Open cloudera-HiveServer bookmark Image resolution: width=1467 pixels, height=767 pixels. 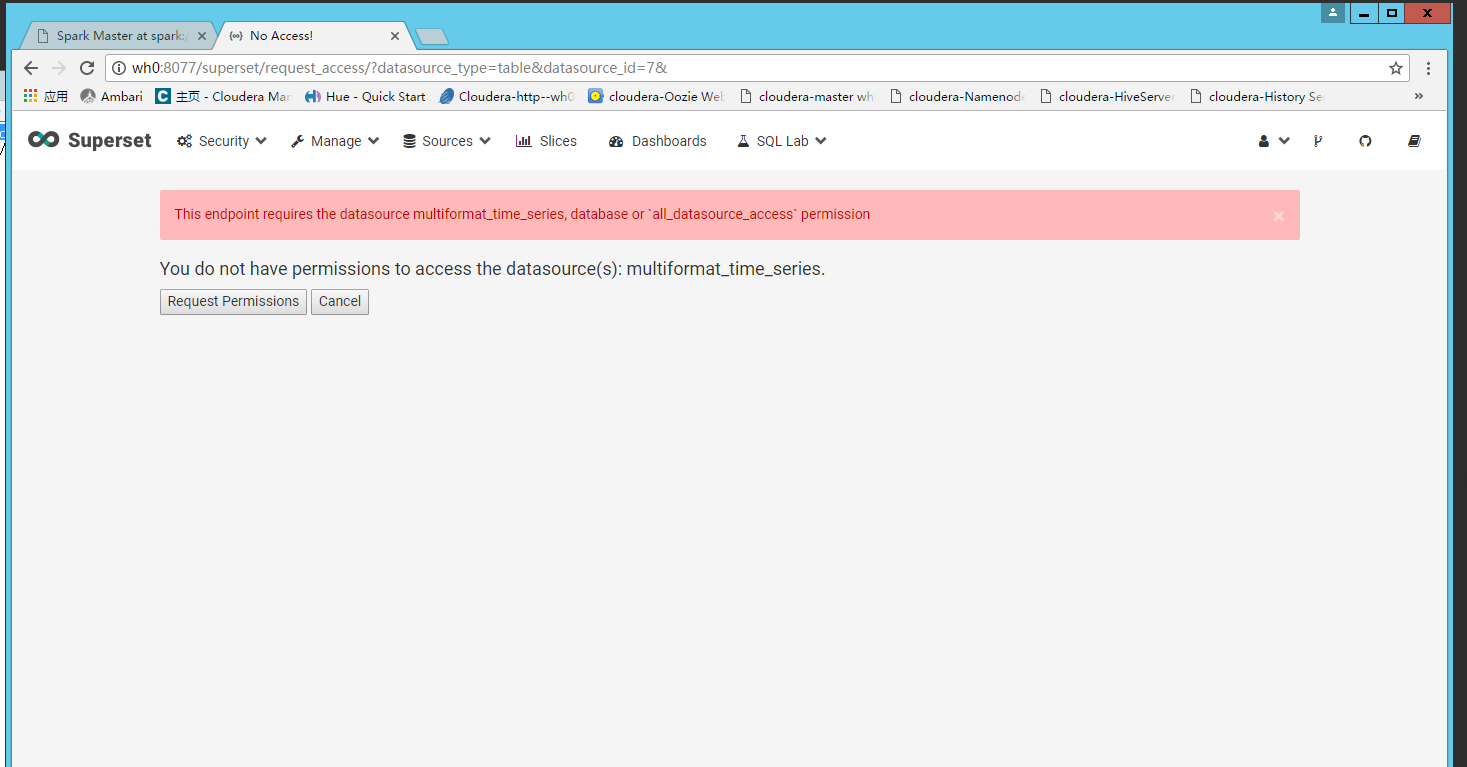[1106, 96]
